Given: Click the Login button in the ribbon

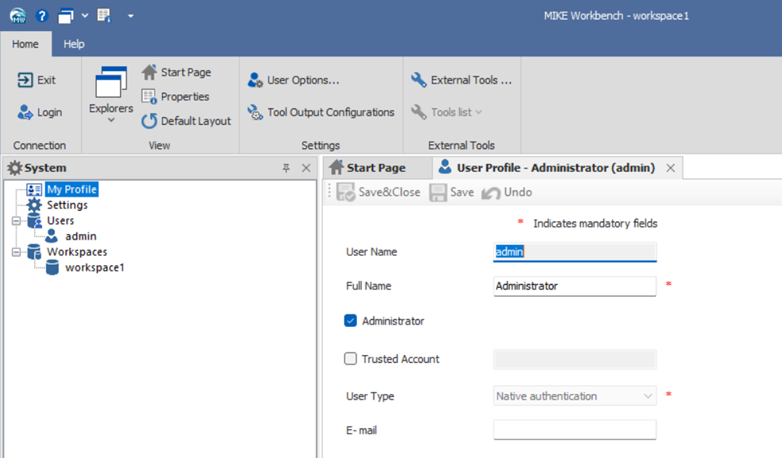Looking at the screenshot, I should tap(40, 112).
